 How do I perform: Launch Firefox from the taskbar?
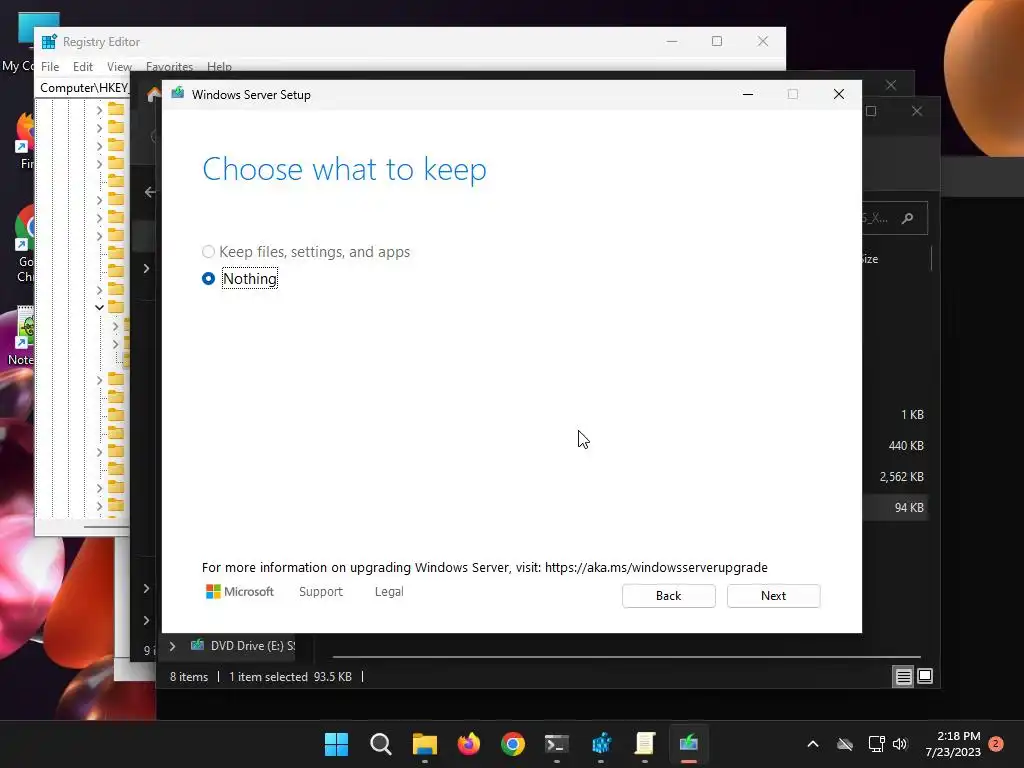coord(469,744)
